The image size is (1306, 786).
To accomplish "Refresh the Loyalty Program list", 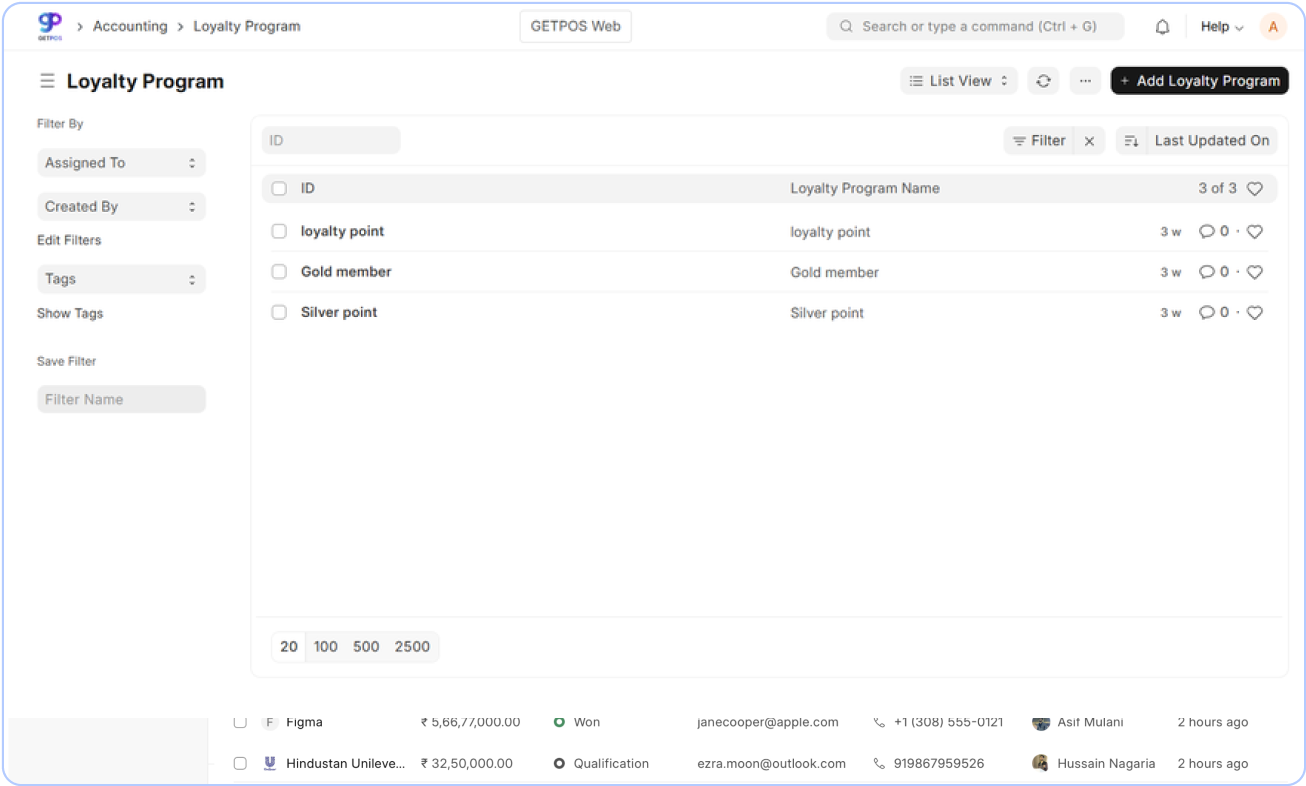I will (x=1043, y=81).
